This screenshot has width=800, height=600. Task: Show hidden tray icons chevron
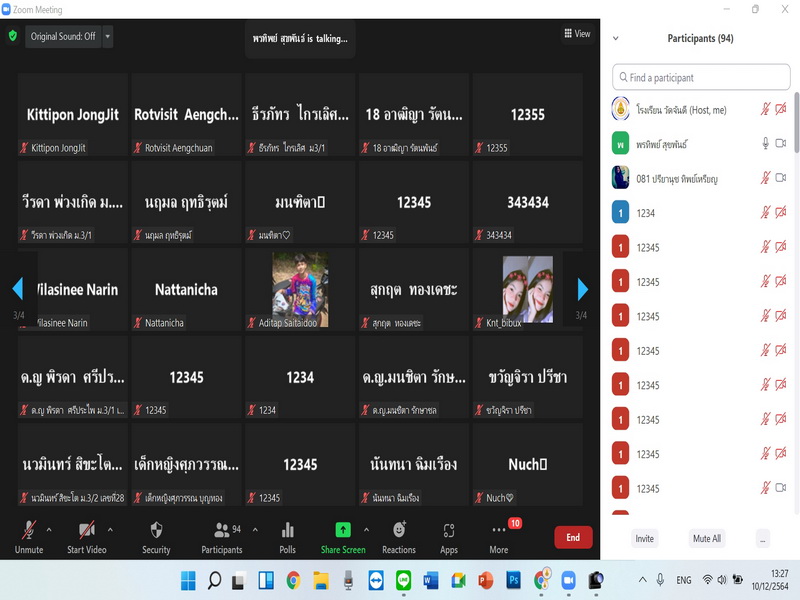643,580
